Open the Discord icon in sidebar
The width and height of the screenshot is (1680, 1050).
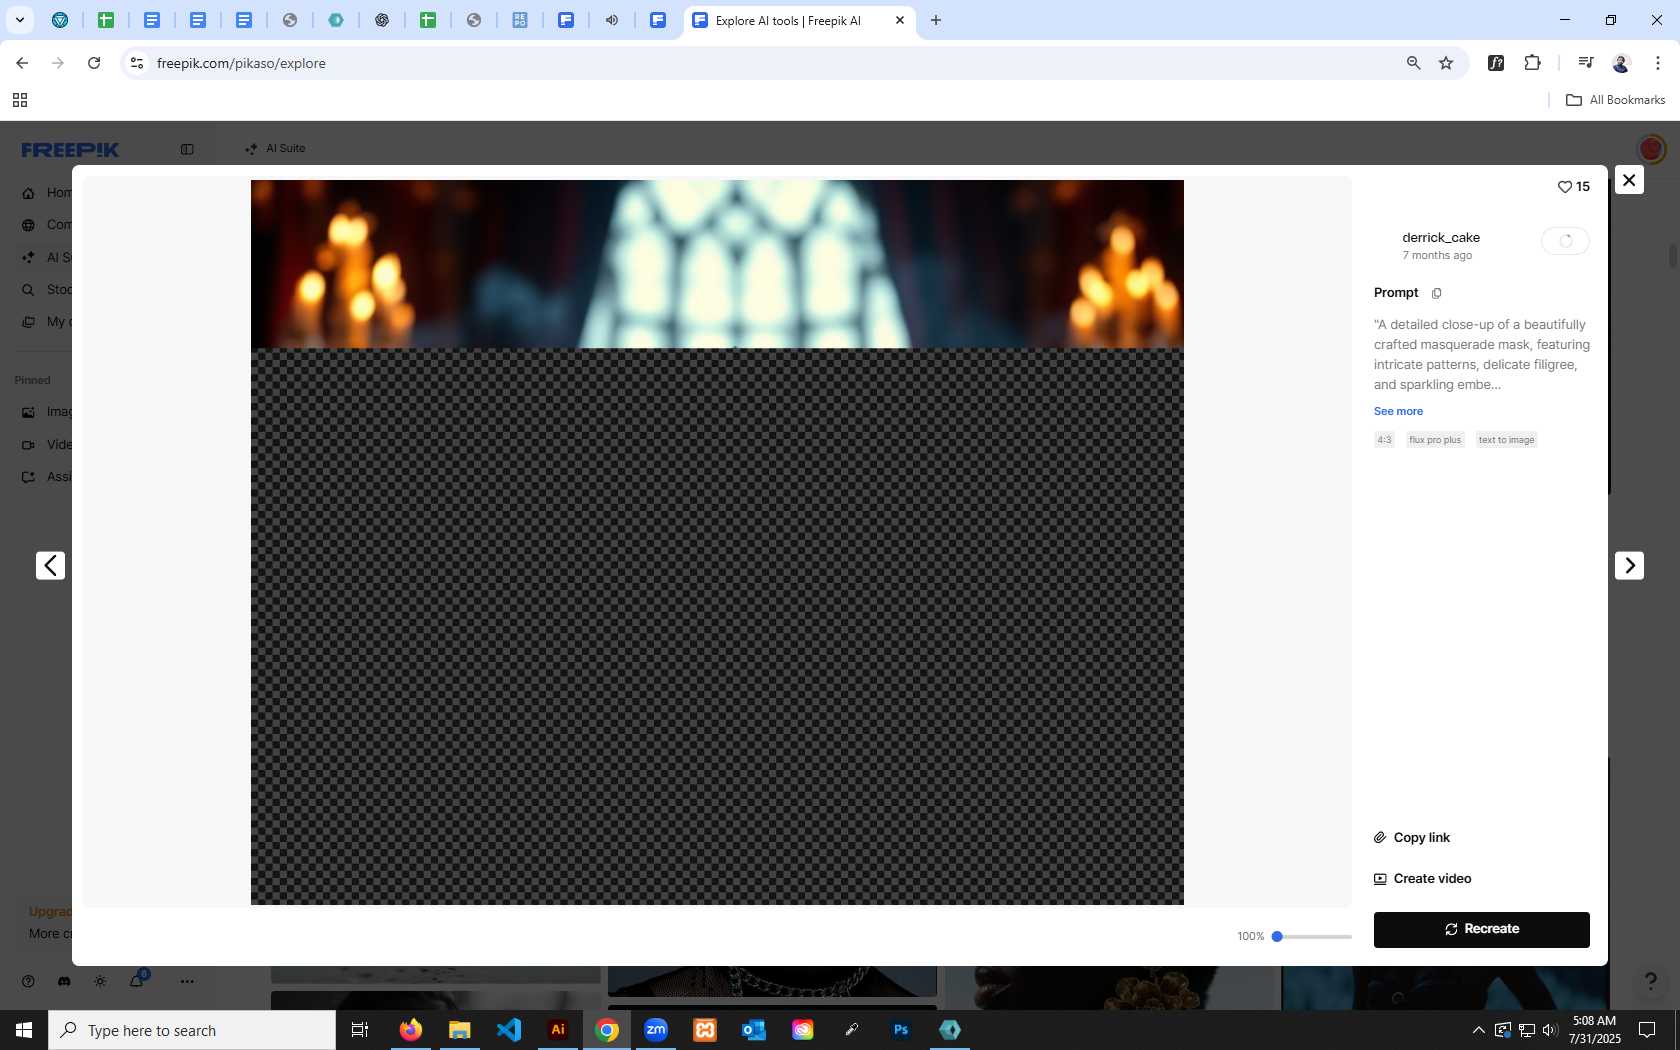pyautogui.click(x=64, y=981)
